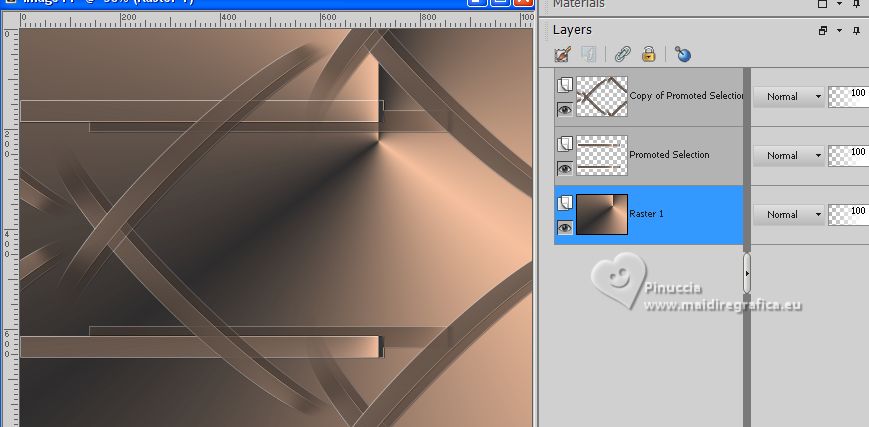Expand layers pane using splitter arrow handle
Viewport: 869px width, 427px height.
pyautogui.click(x=747, y=273)
